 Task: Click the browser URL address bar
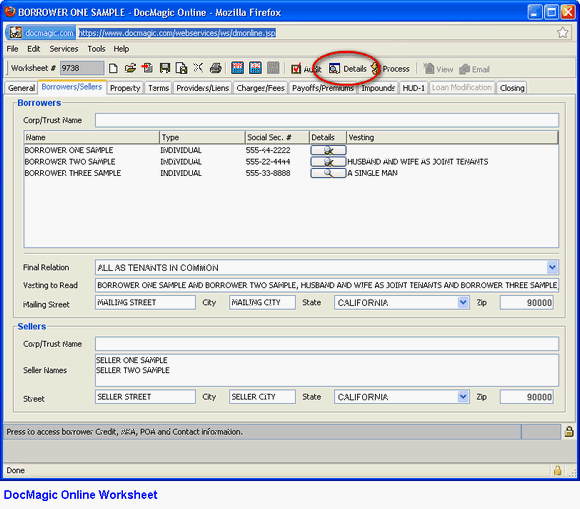pyautogui.click(x=314, y=33)
